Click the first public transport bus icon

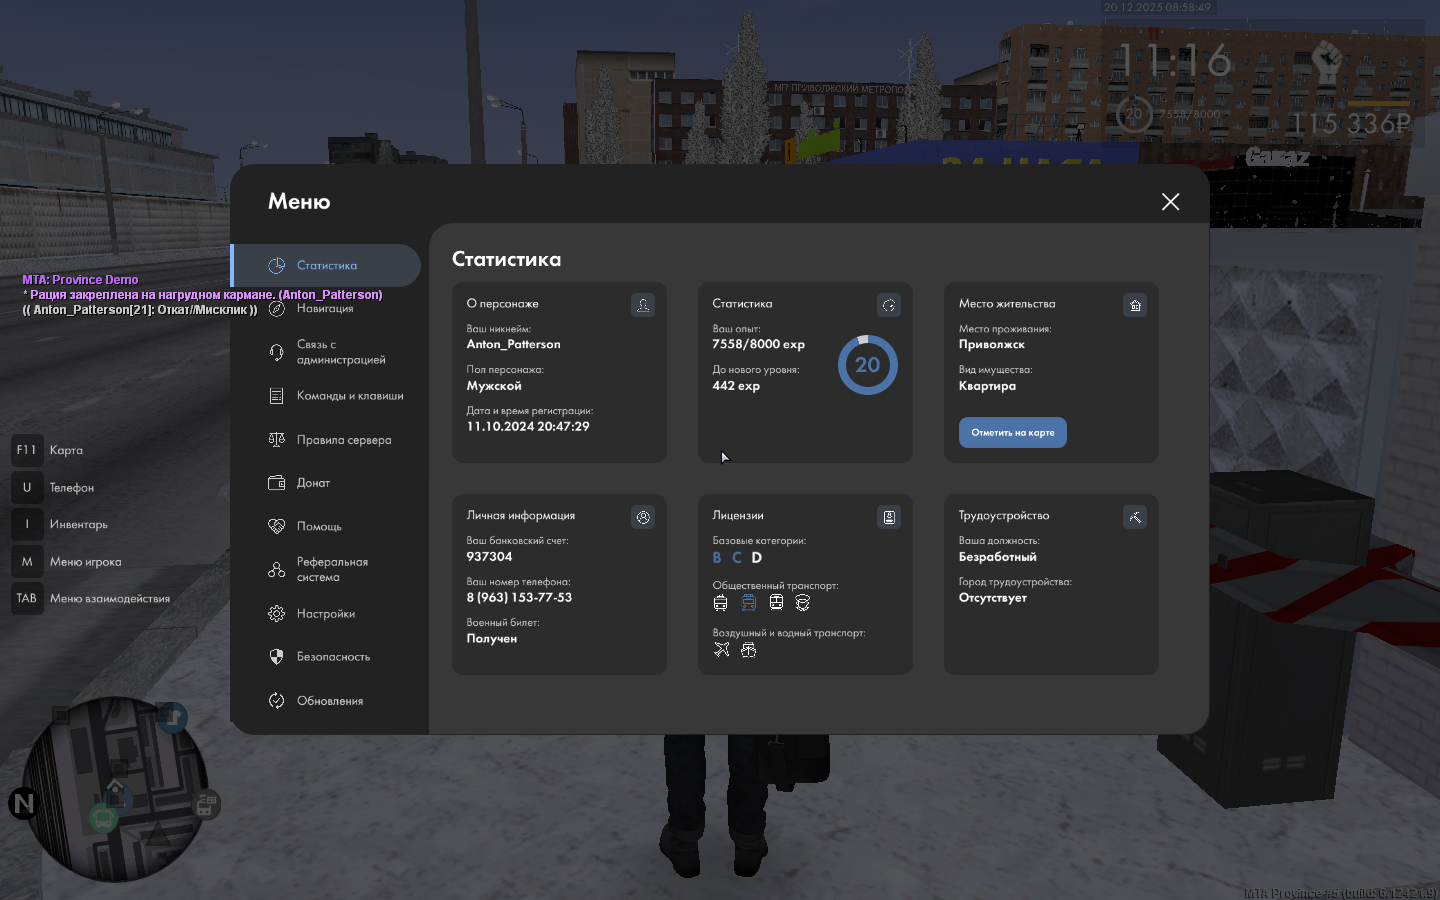pyautogui.click(x=721, y=603)
